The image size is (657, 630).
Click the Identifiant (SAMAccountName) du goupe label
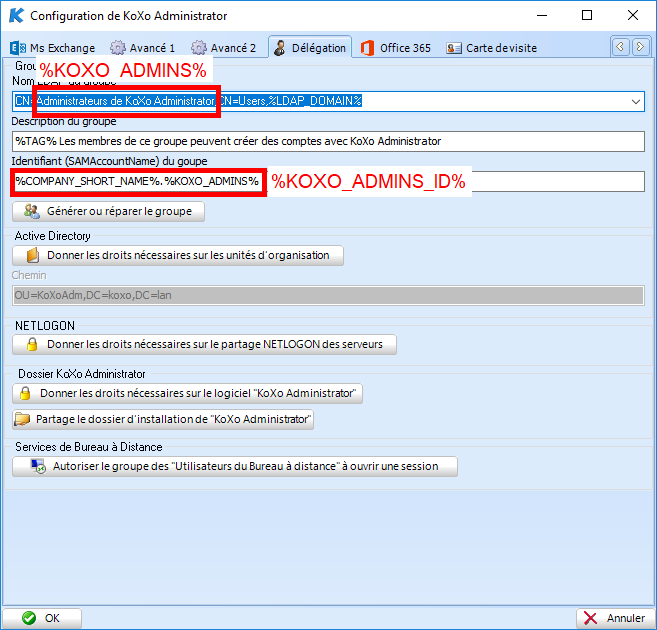109,161
